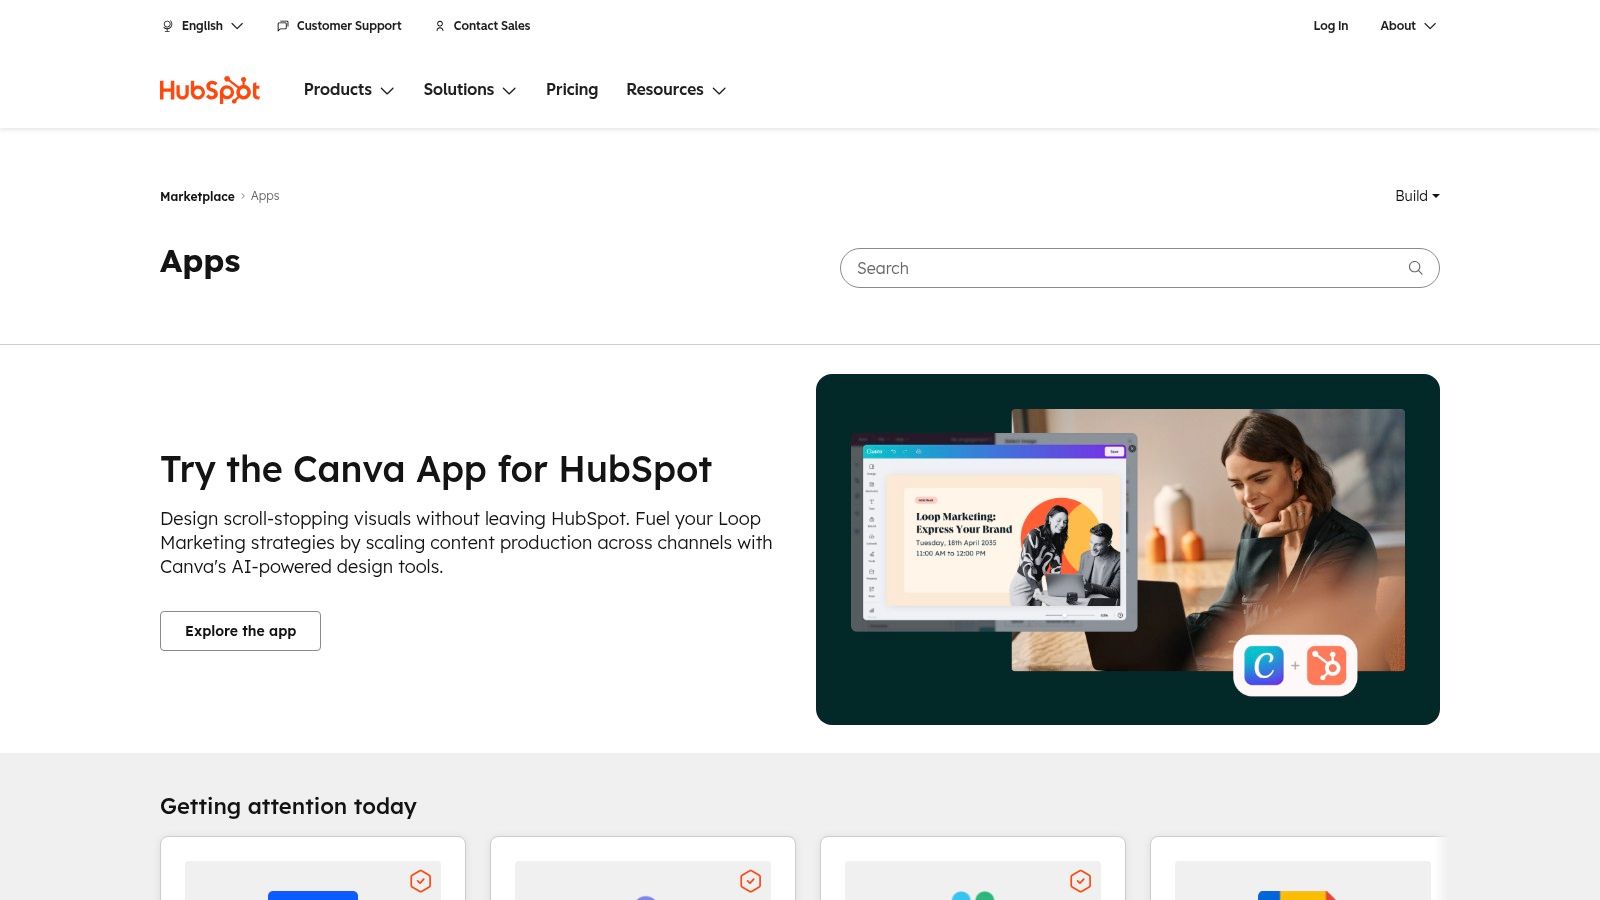
Task: Click the language globe icon
Action: coord(166,26)
